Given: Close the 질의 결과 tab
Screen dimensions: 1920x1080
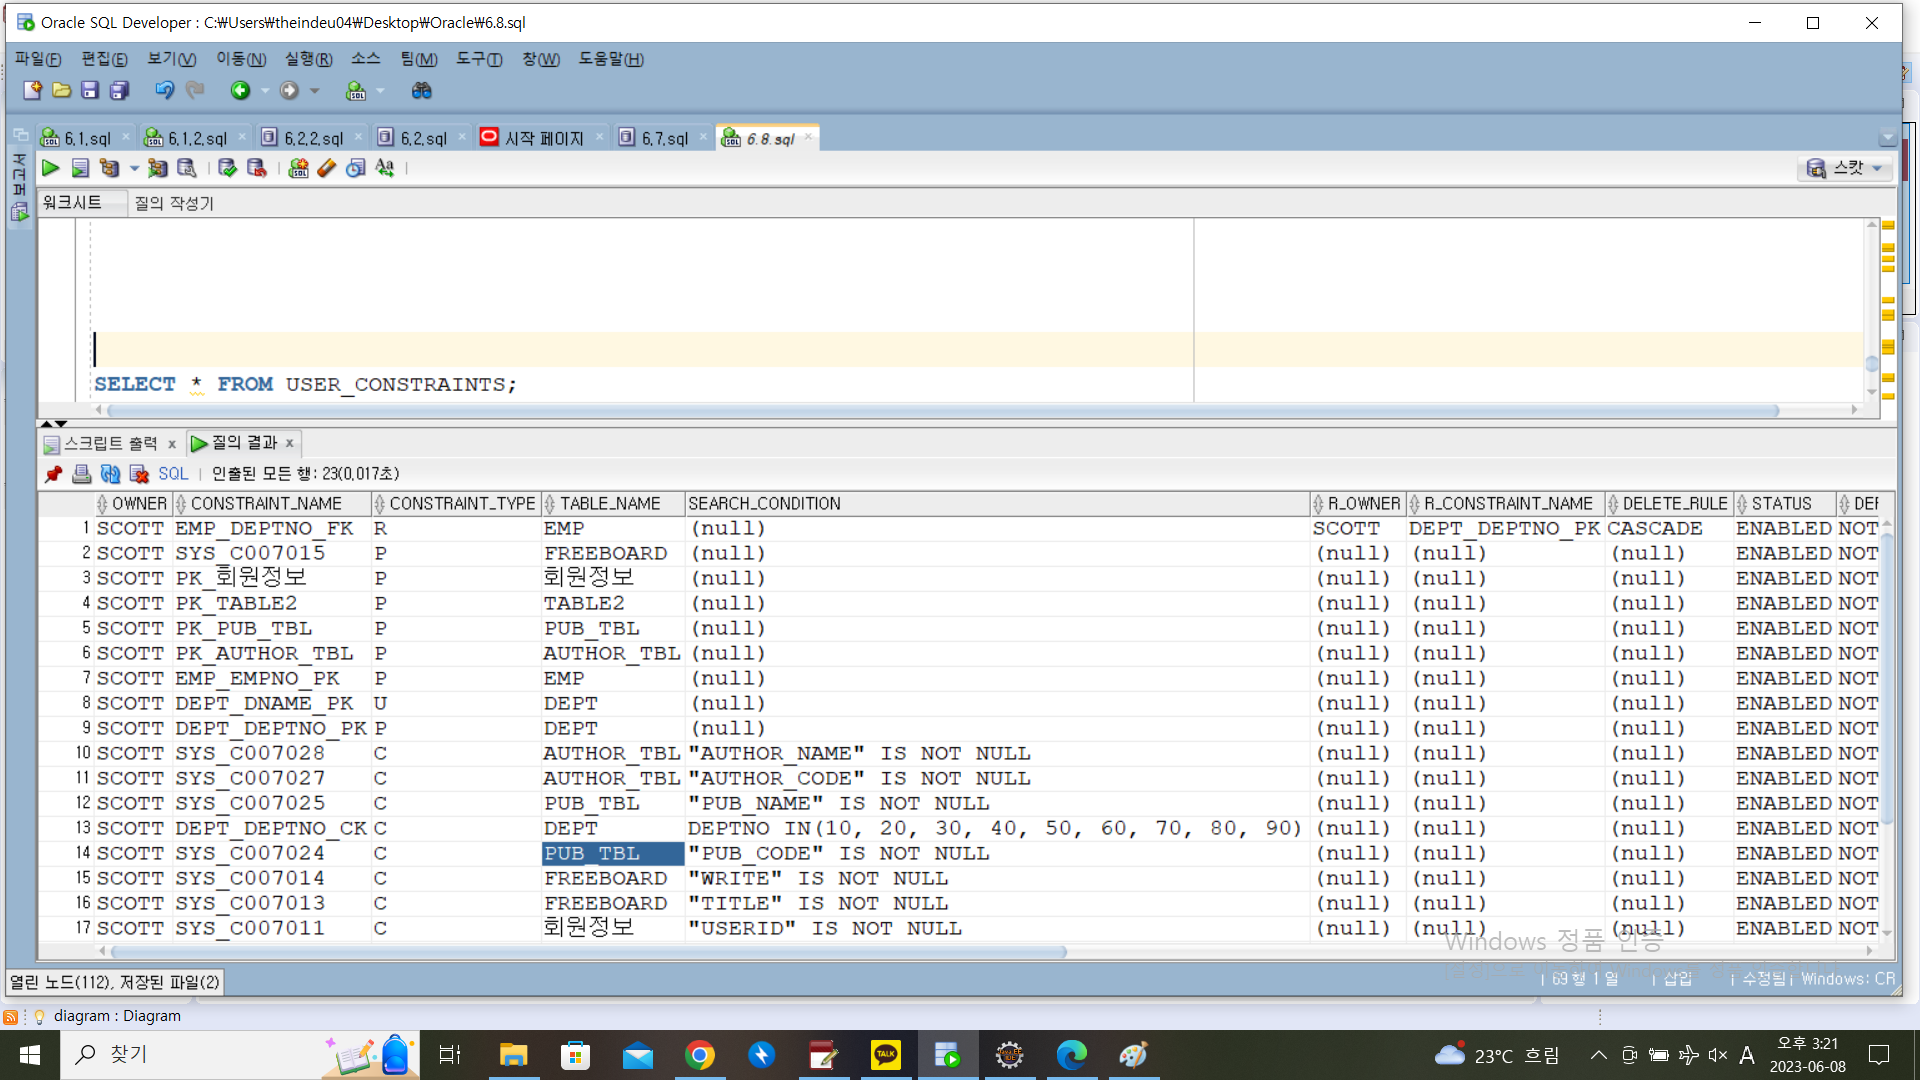Looking at the screenshot, I should tap(290, 443).
